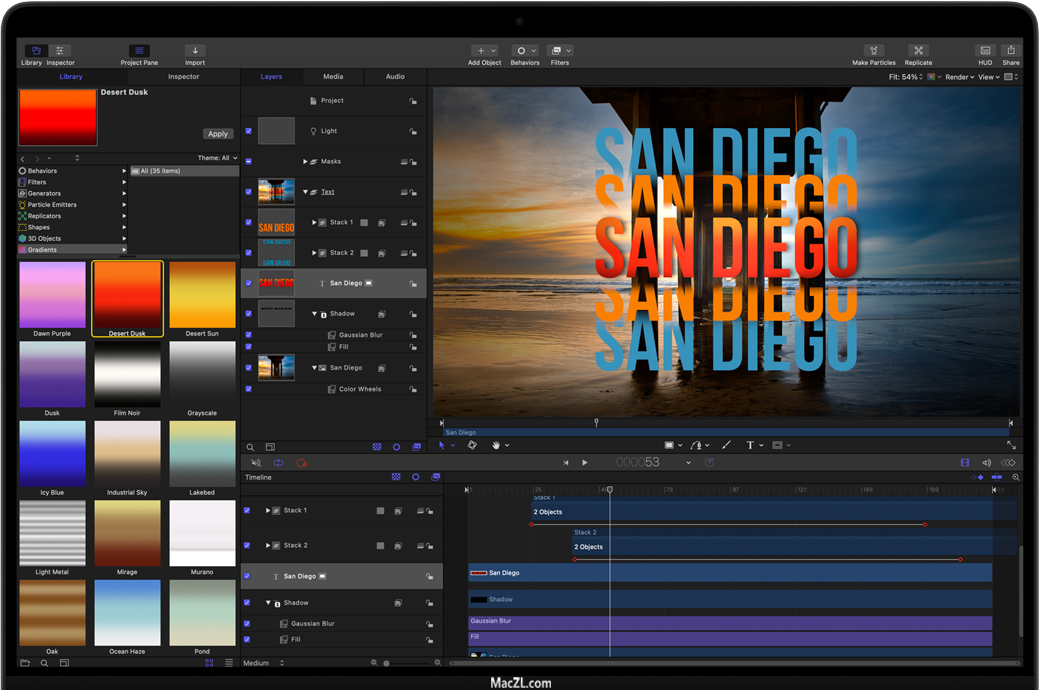The width and height of the screenshot is (1040, 690).
Task: Click the Replicate icon
Action: [x=918, y=51]
